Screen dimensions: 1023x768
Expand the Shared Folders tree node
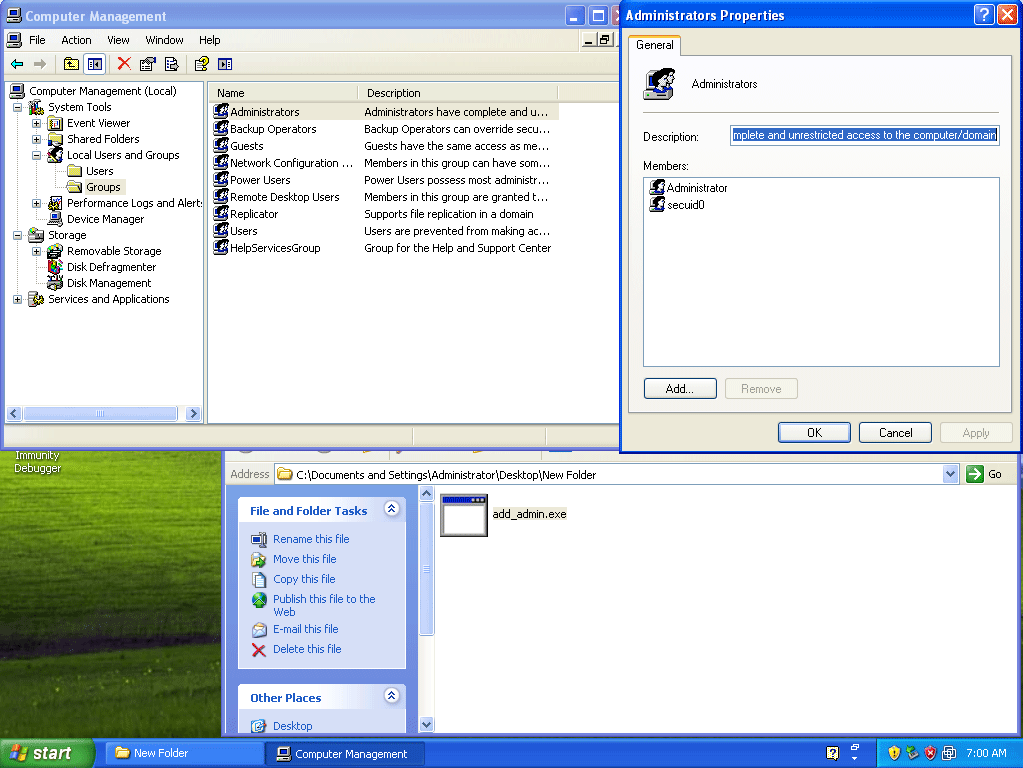pos(37,139)
